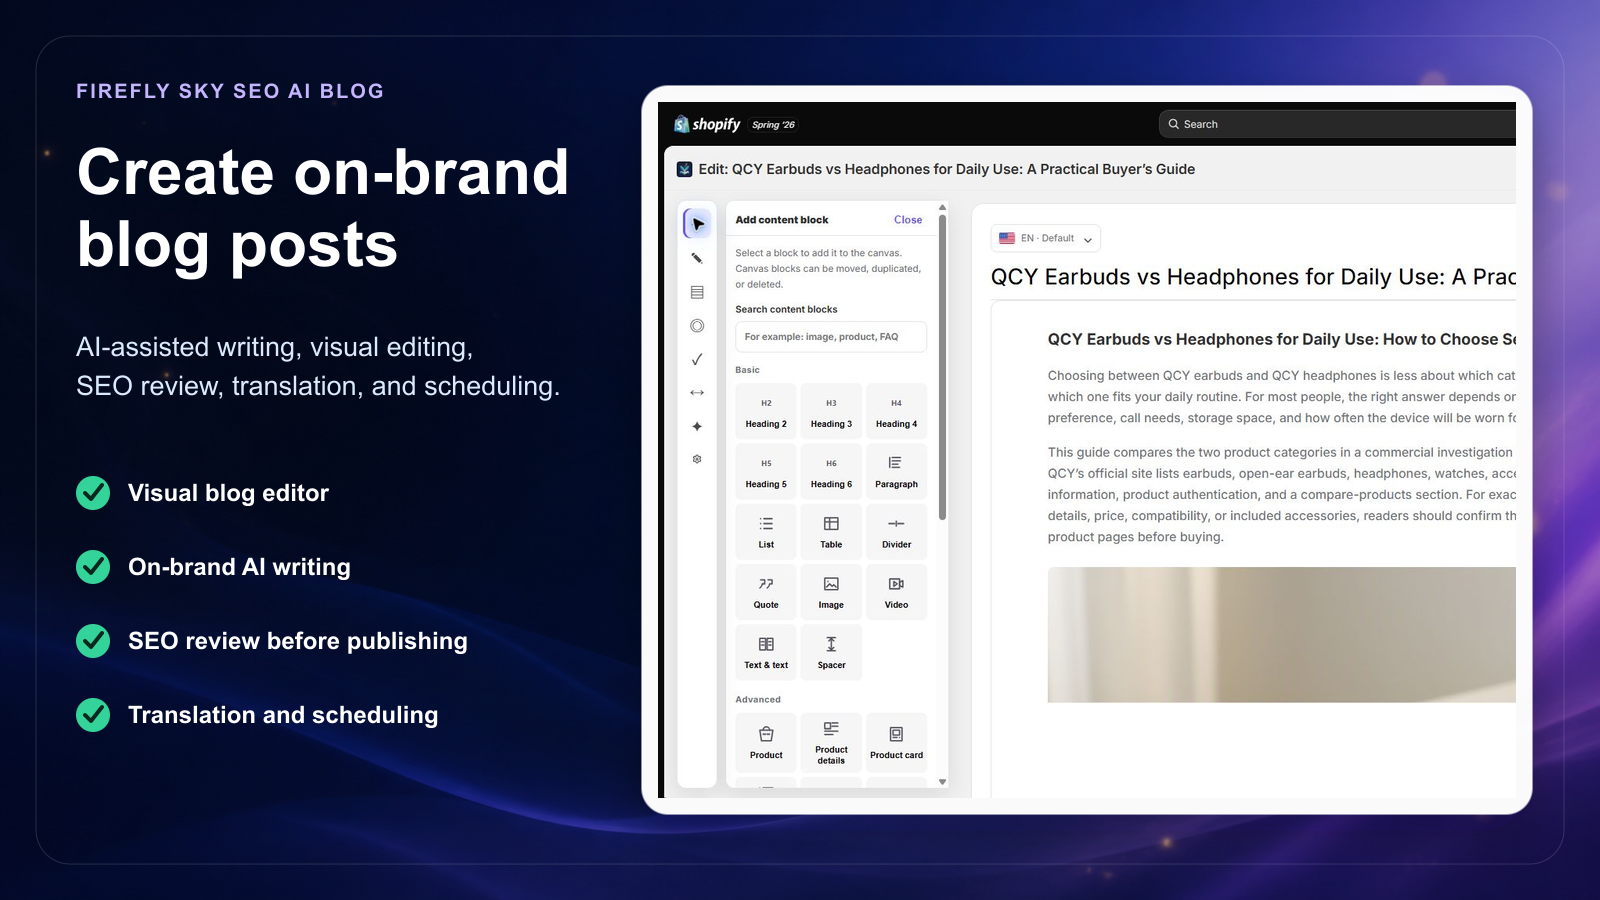1600x900 pixels.
Task: Click the Shopify logo in the top bar
Action: 707,124
